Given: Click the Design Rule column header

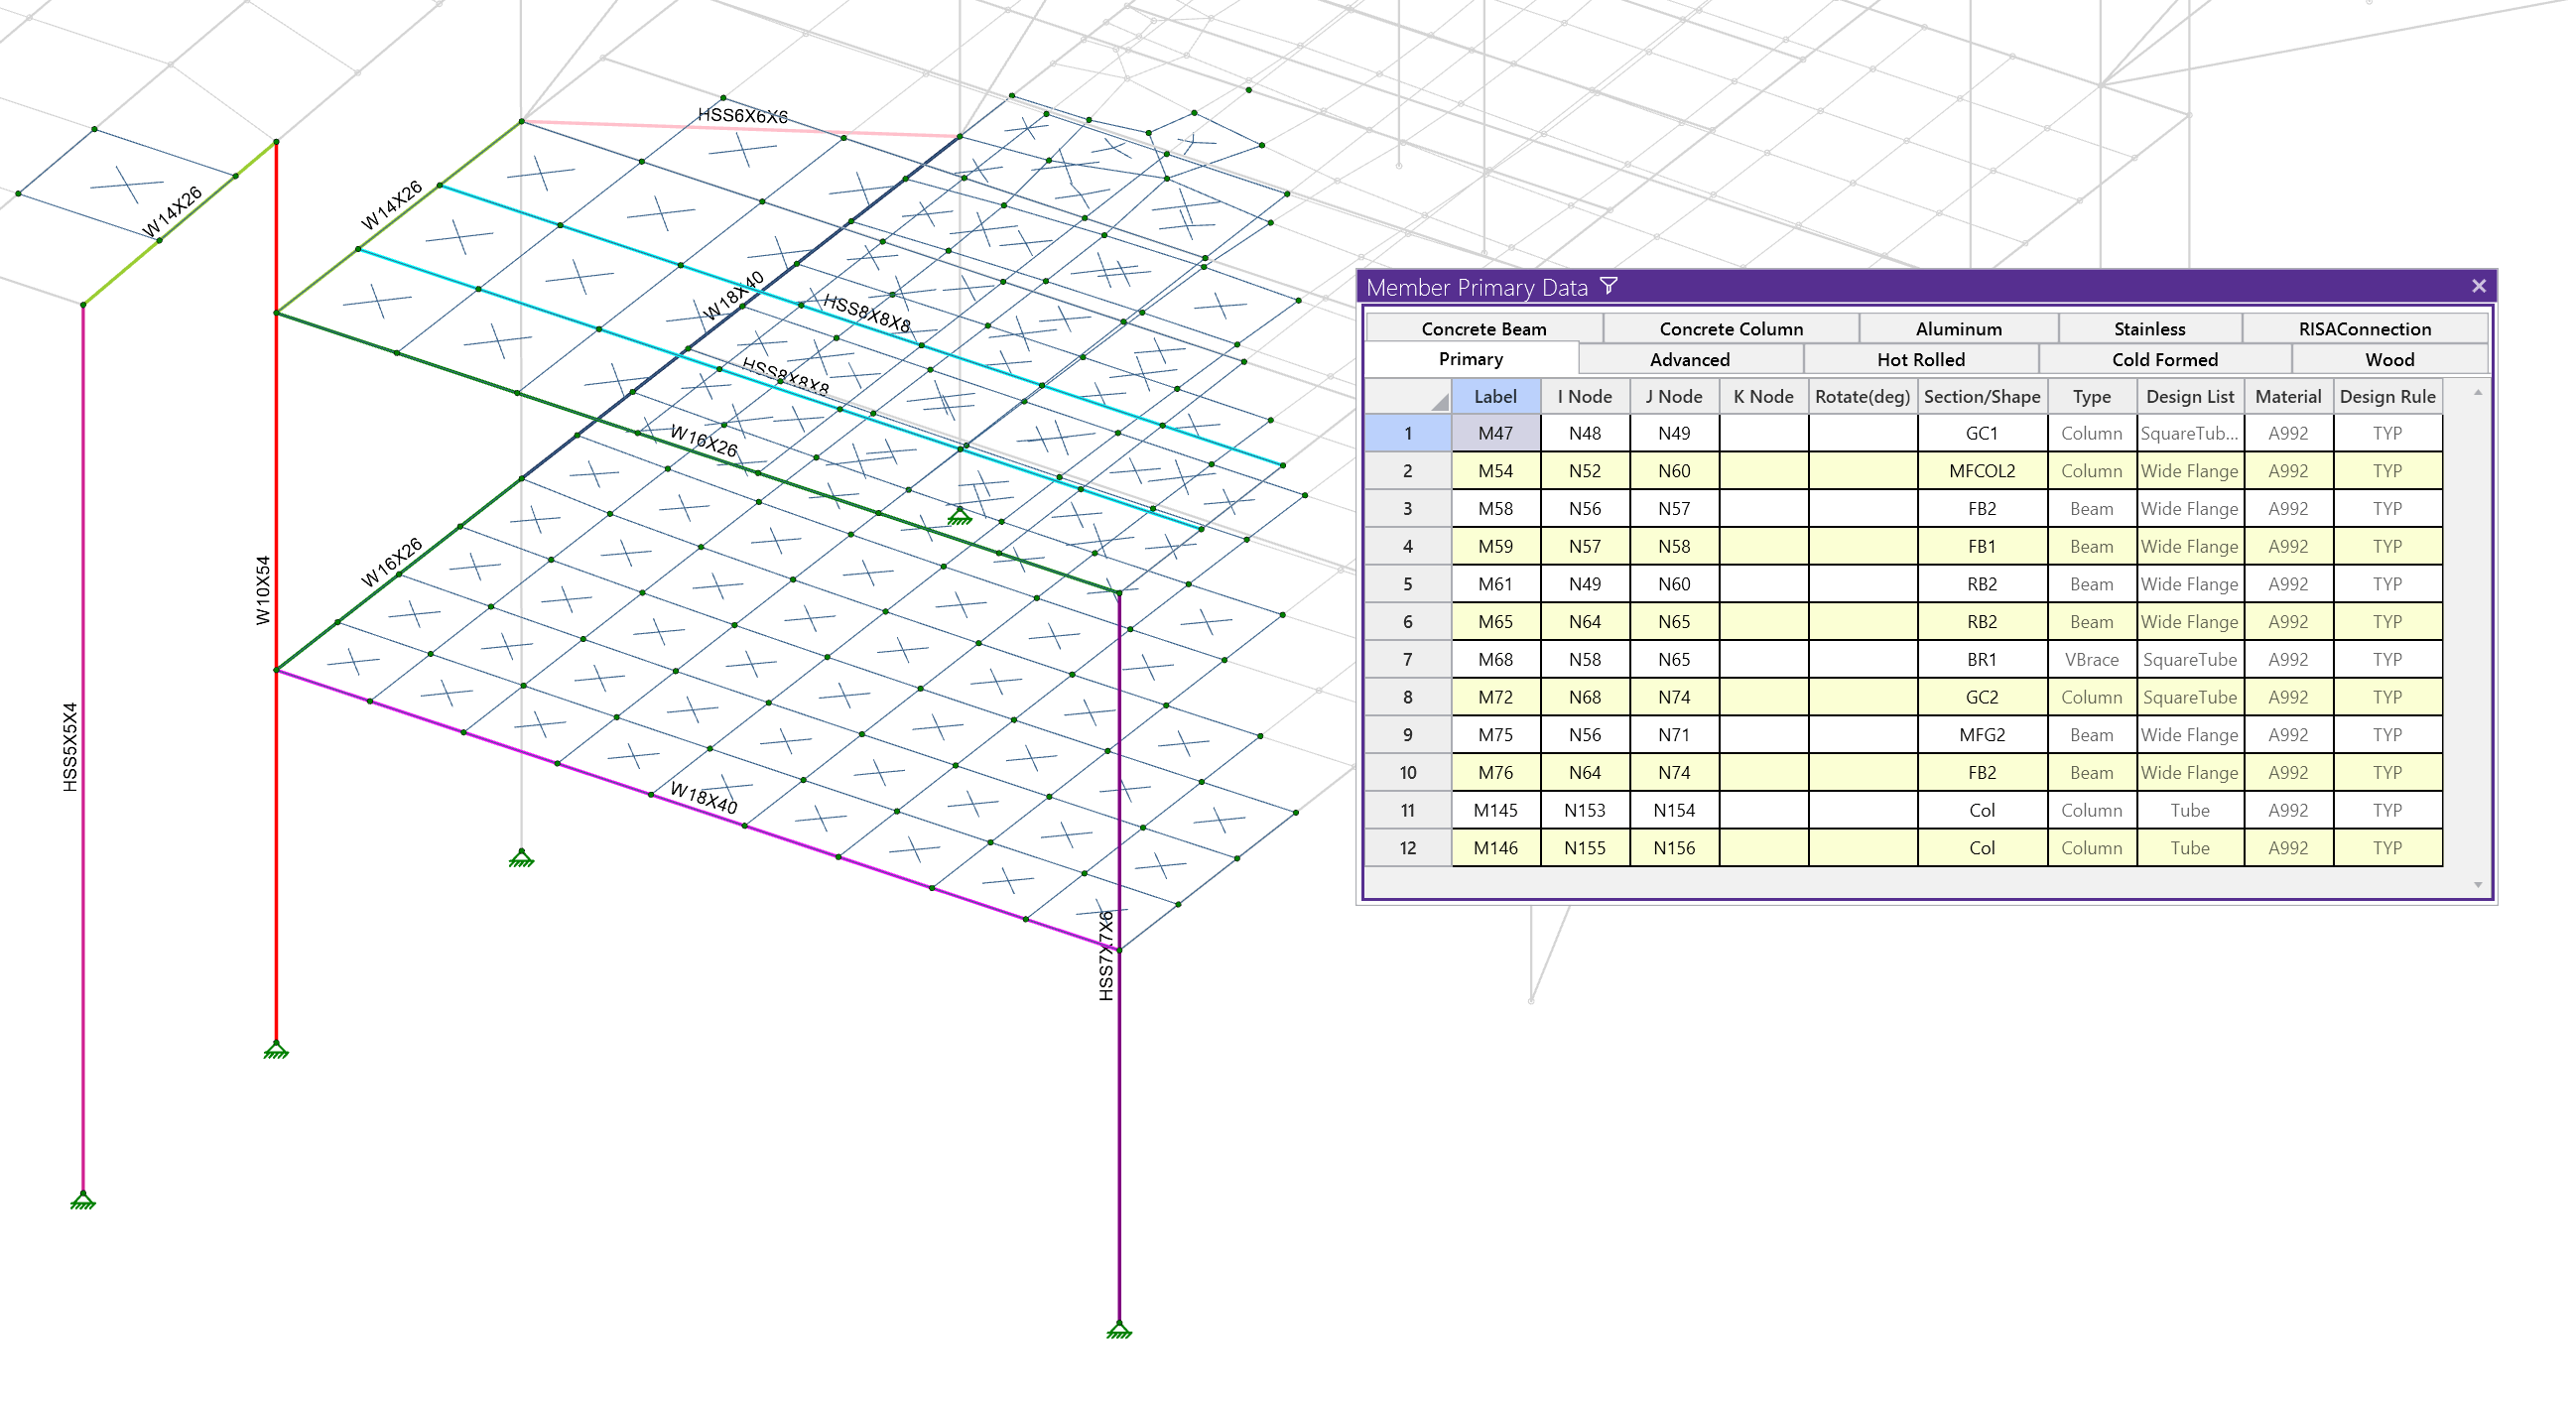Looking at the screenshot, I should pyautogui.click(x=2387, y=396).
